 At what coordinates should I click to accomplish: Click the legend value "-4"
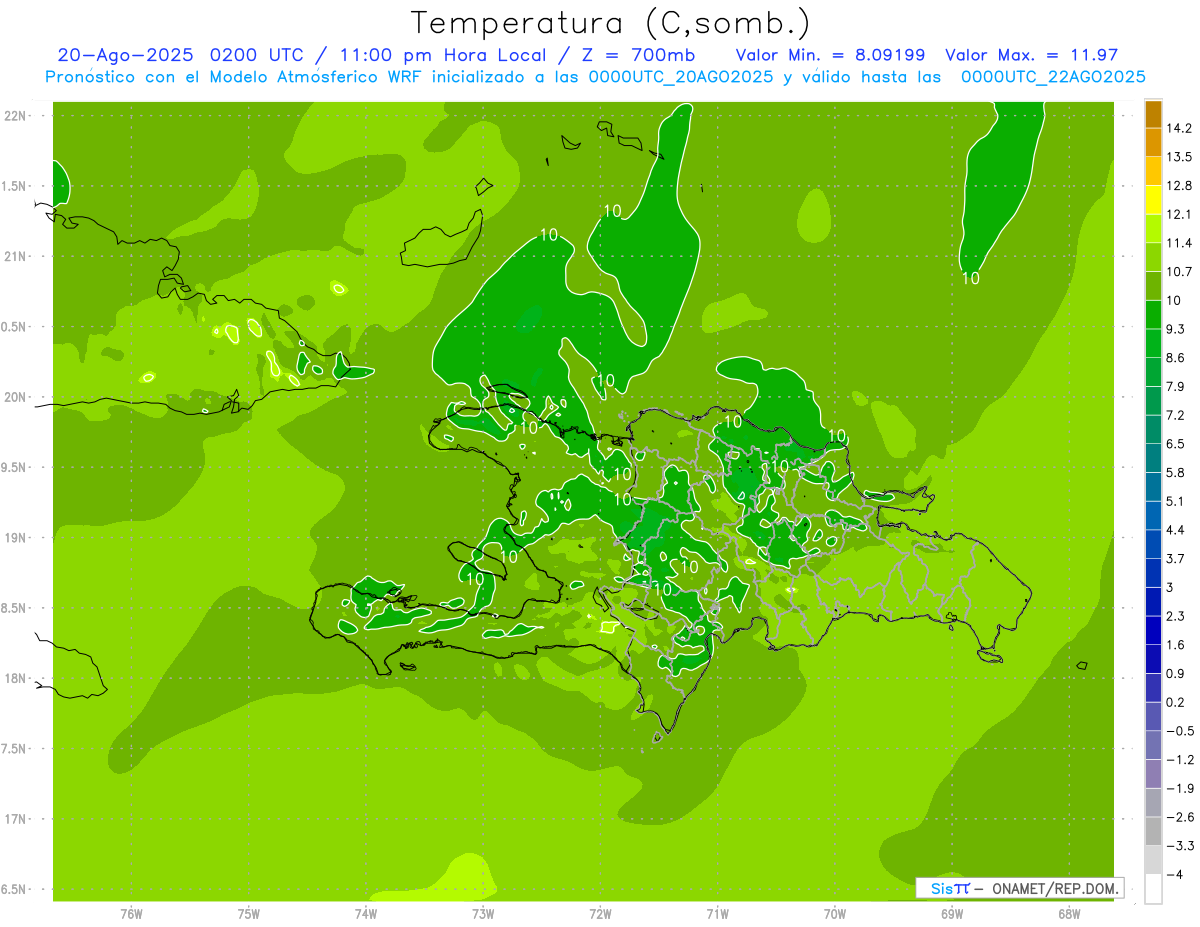tap(1175, 874)
